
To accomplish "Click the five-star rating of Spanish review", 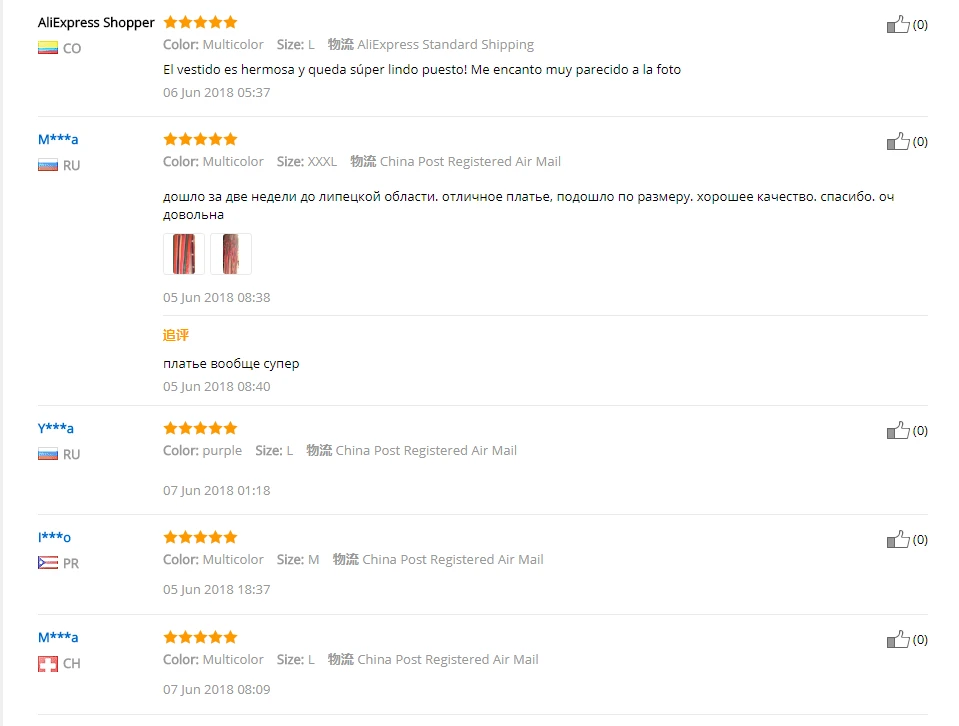I will coord(200,23).
